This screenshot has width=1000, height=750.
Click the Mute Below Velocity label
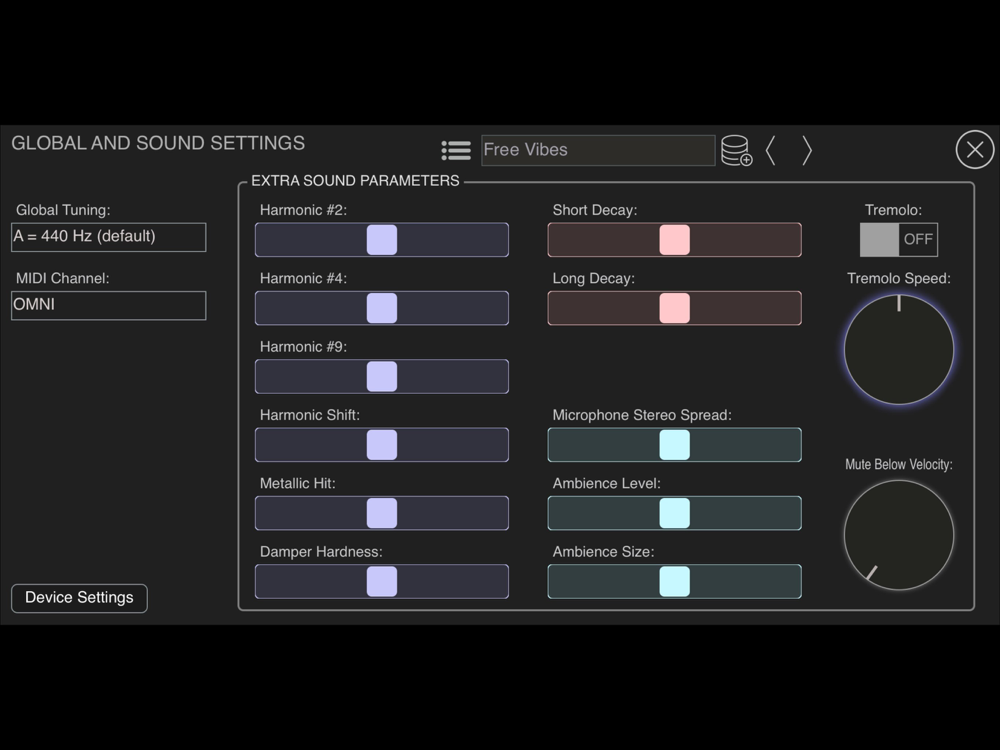[899, 464]
